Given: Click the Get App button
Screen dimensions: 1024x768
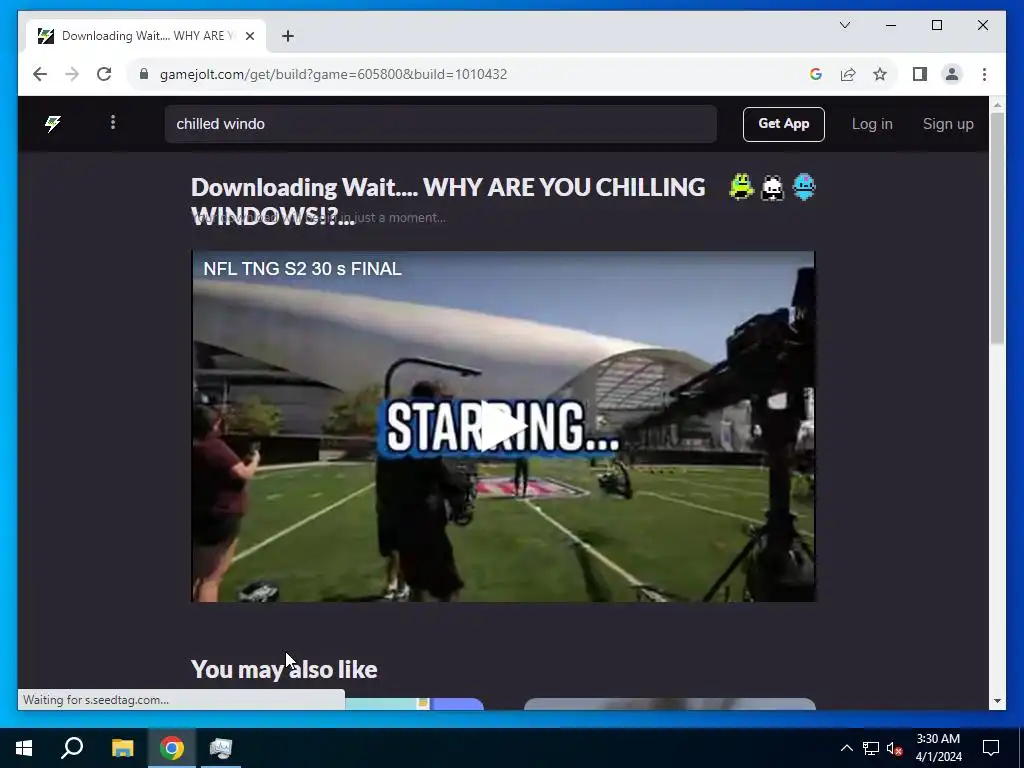Looking at the screenshot, I should tap(784, 124).
